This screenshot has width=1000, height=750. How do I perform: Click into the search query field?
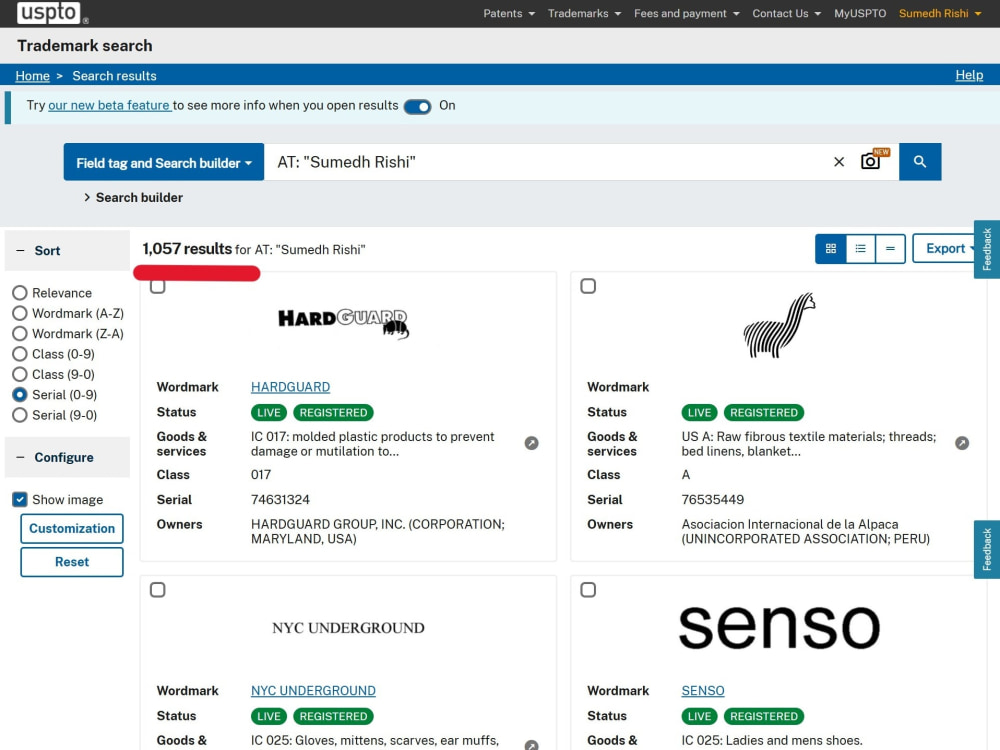point(548,162)
